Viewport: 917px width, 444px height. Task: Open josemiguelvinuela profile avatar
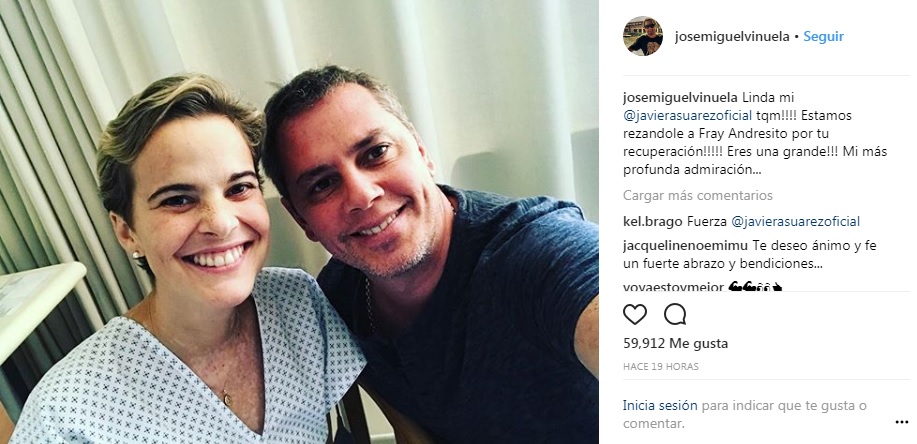[643, 36]
